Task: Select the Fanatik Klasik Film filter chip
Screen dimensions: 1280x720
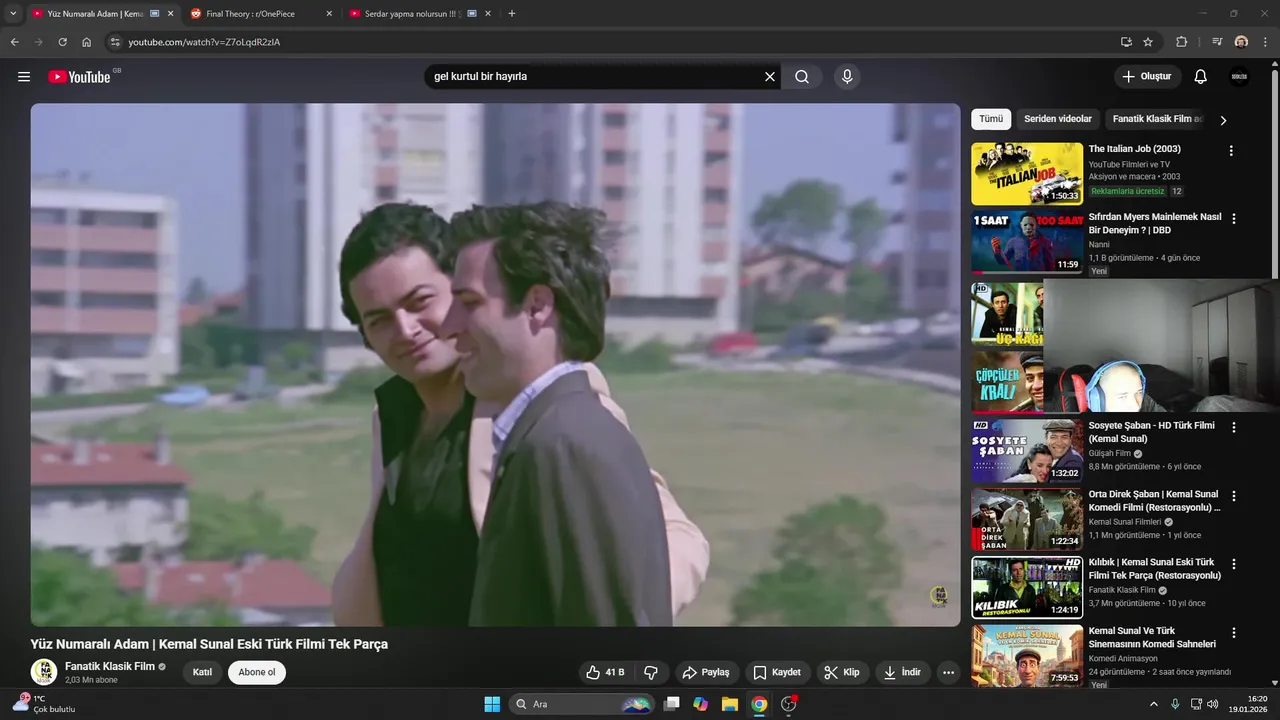Action: coord(1156,119)
